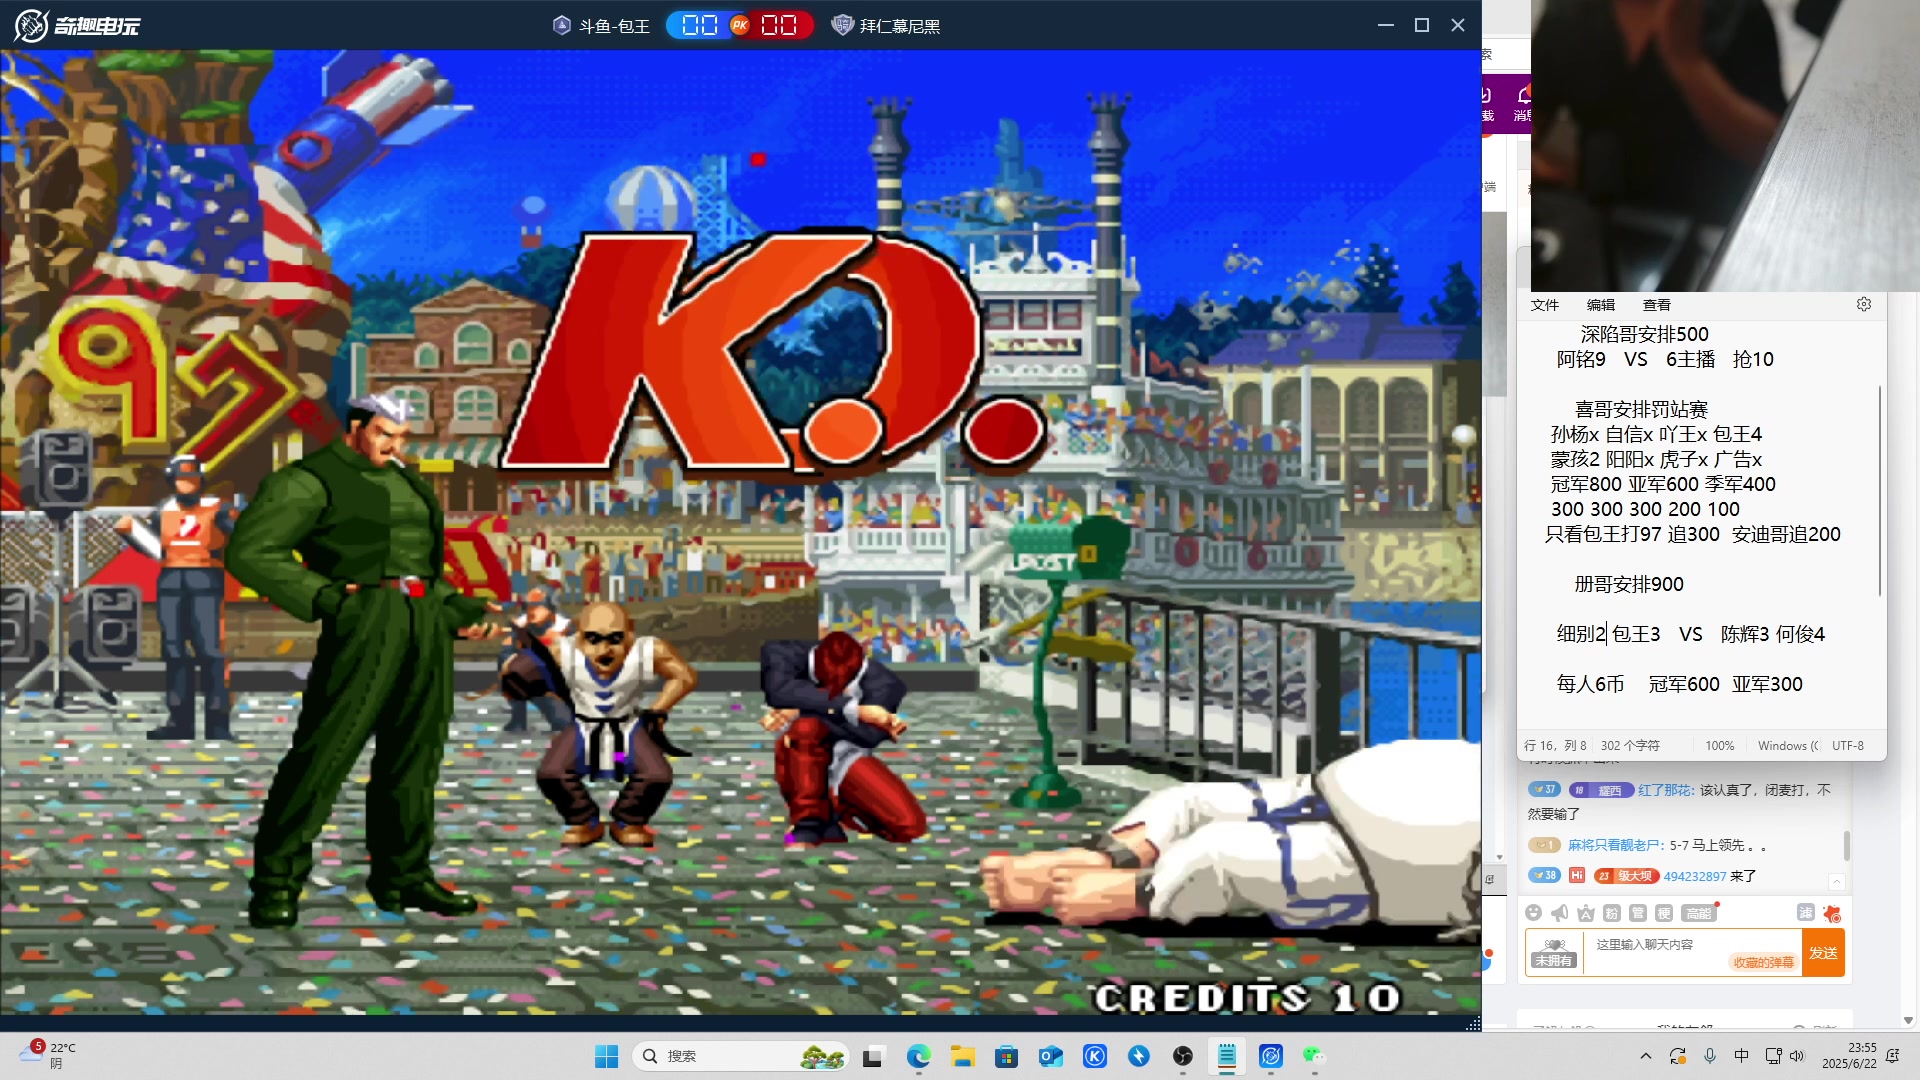Click Notepad line '蒙孩2 阳阳x 虎子x 广告x'
The image size is (1920, 1080).
pyautogui.click(x=1656, y=459)
